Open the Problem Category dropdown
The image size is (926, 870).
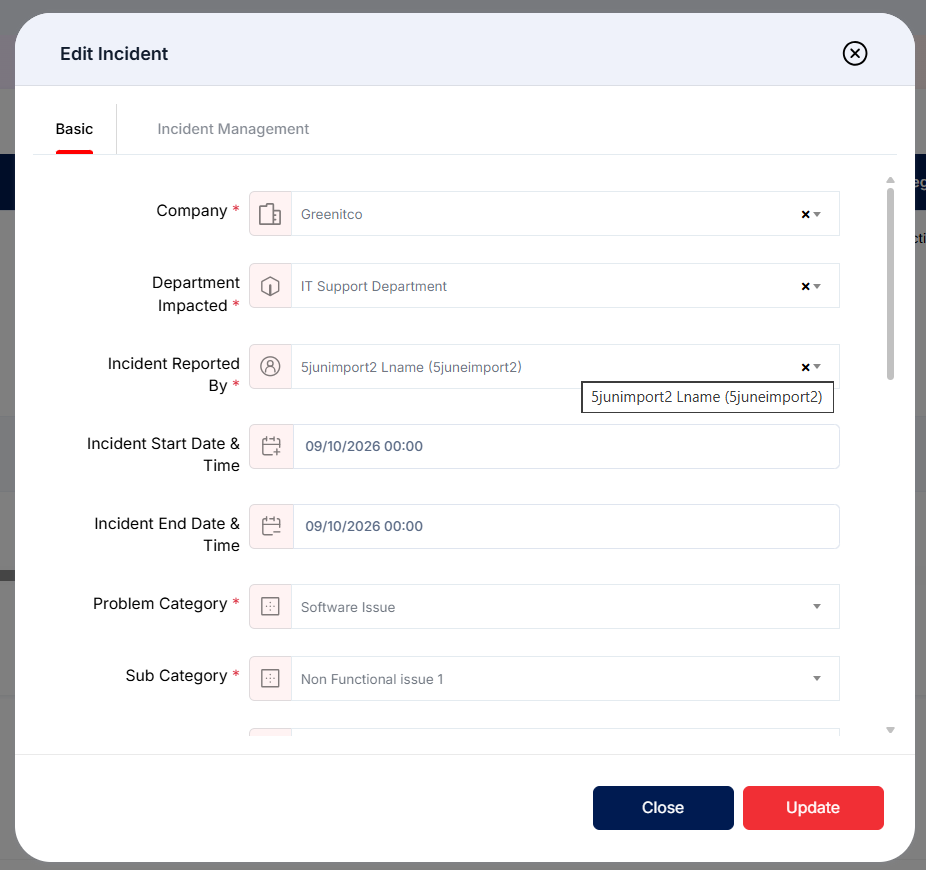tap(565, 607)
